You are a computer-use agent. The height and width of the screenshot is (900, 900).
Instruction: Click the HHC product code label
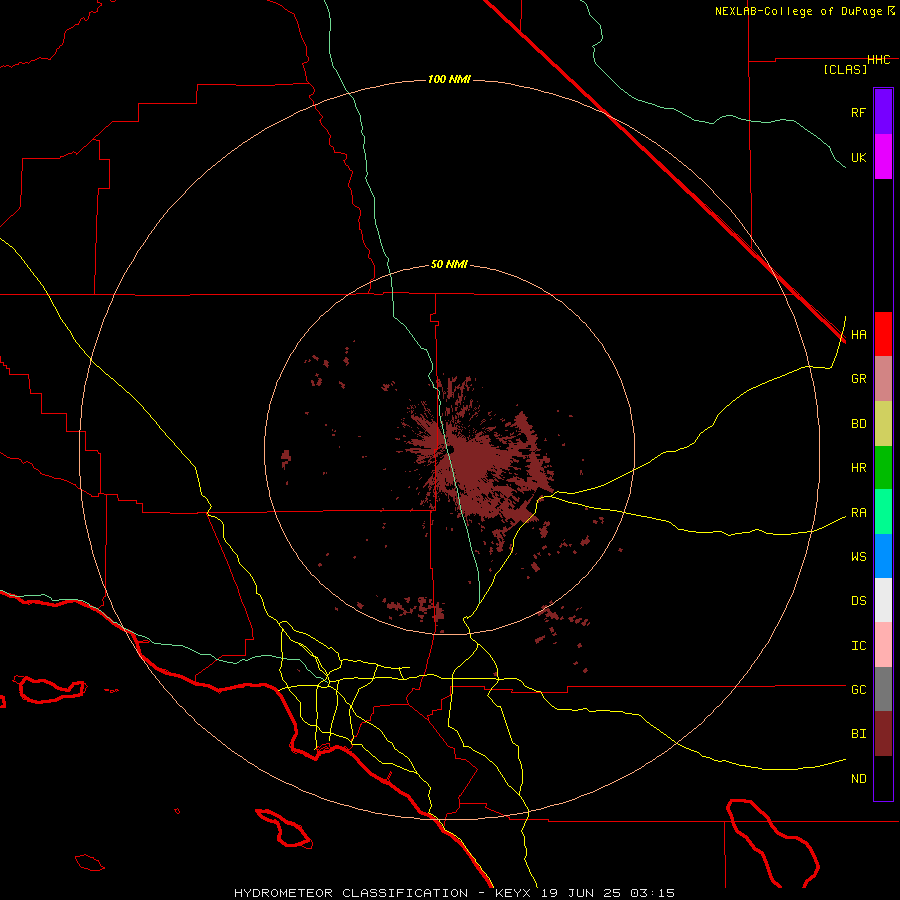(879, 60)
